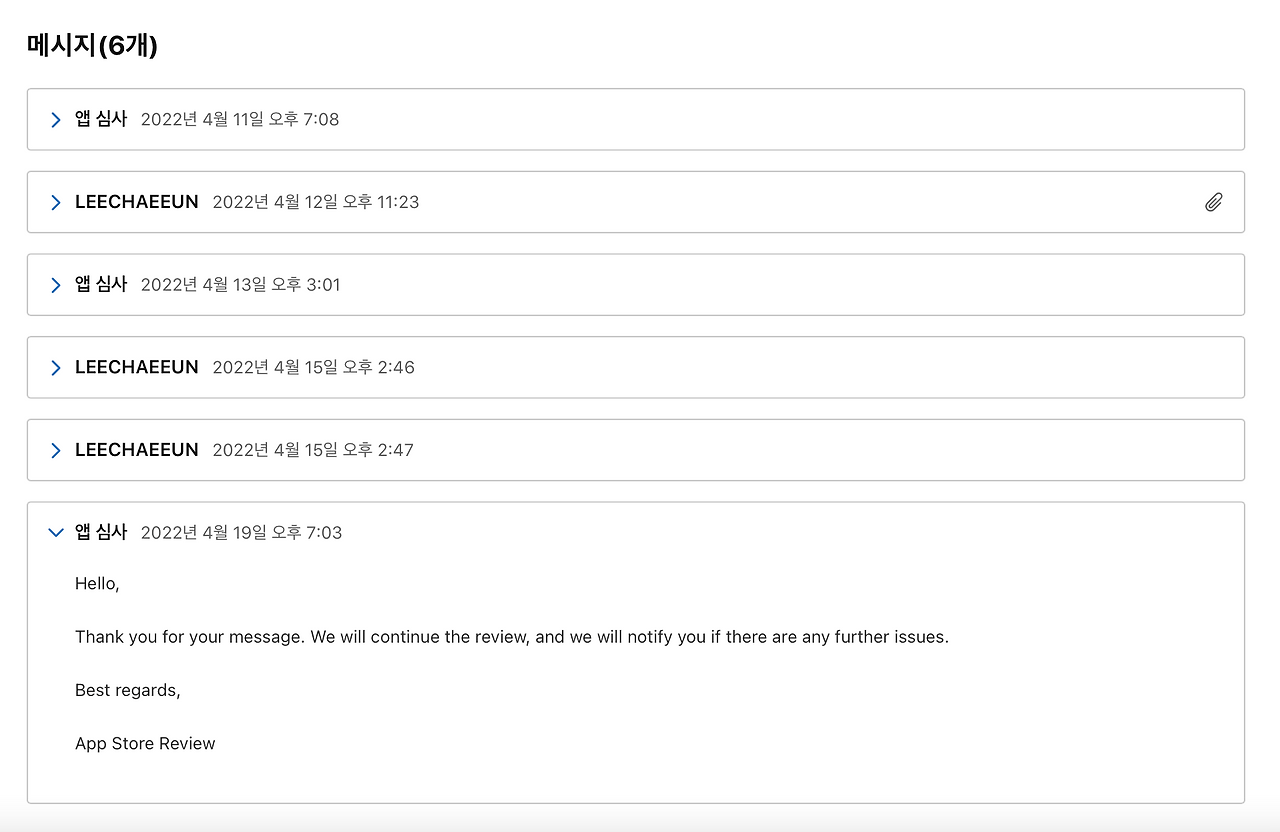Select sender name LEECHAEEUN on 4월 12일 row

pyautogui.click(x=137, y=203)
